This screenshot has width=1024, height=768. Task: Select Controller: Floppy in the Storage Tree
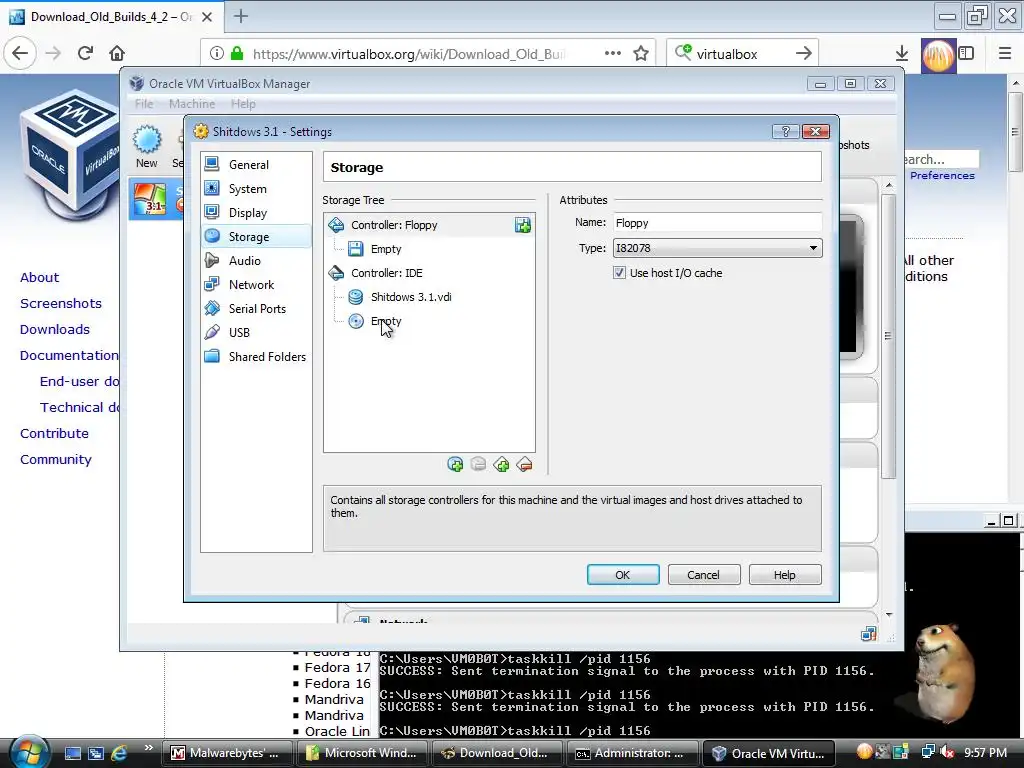(394, 225)
